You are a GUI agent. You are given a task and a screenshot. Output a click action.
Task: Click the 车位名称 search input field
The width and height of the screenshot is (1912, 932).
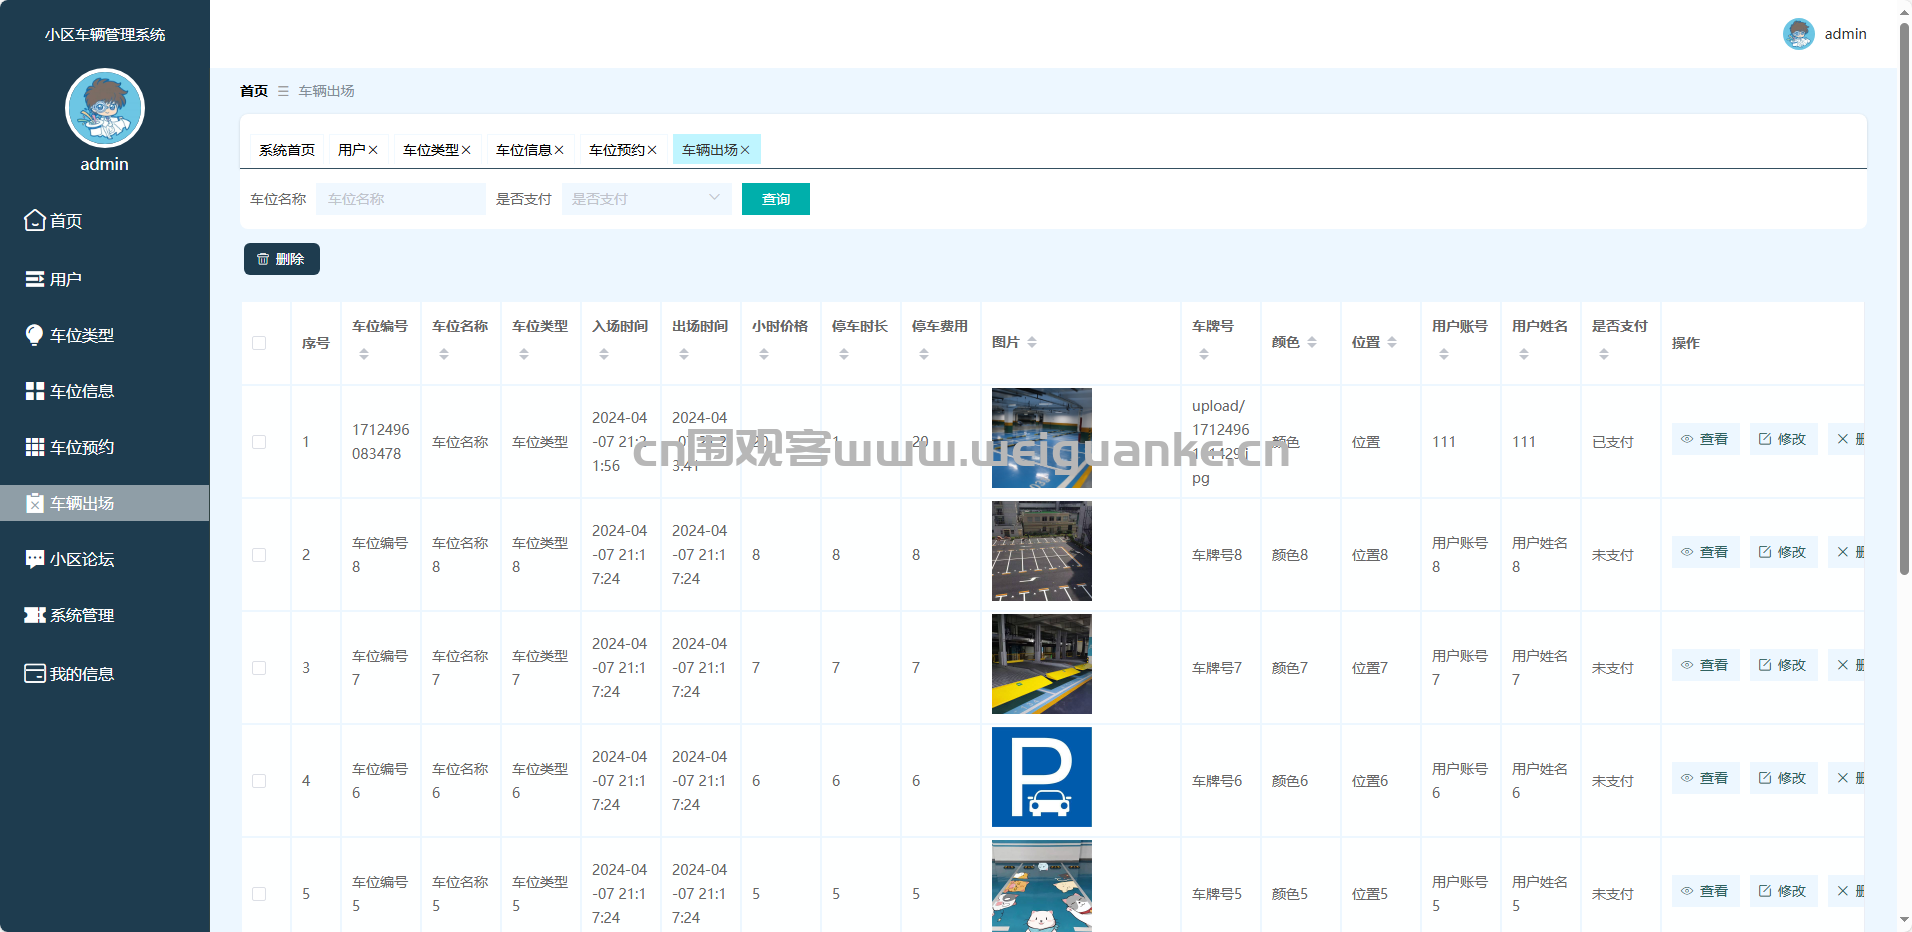click(x=400, y=199)
